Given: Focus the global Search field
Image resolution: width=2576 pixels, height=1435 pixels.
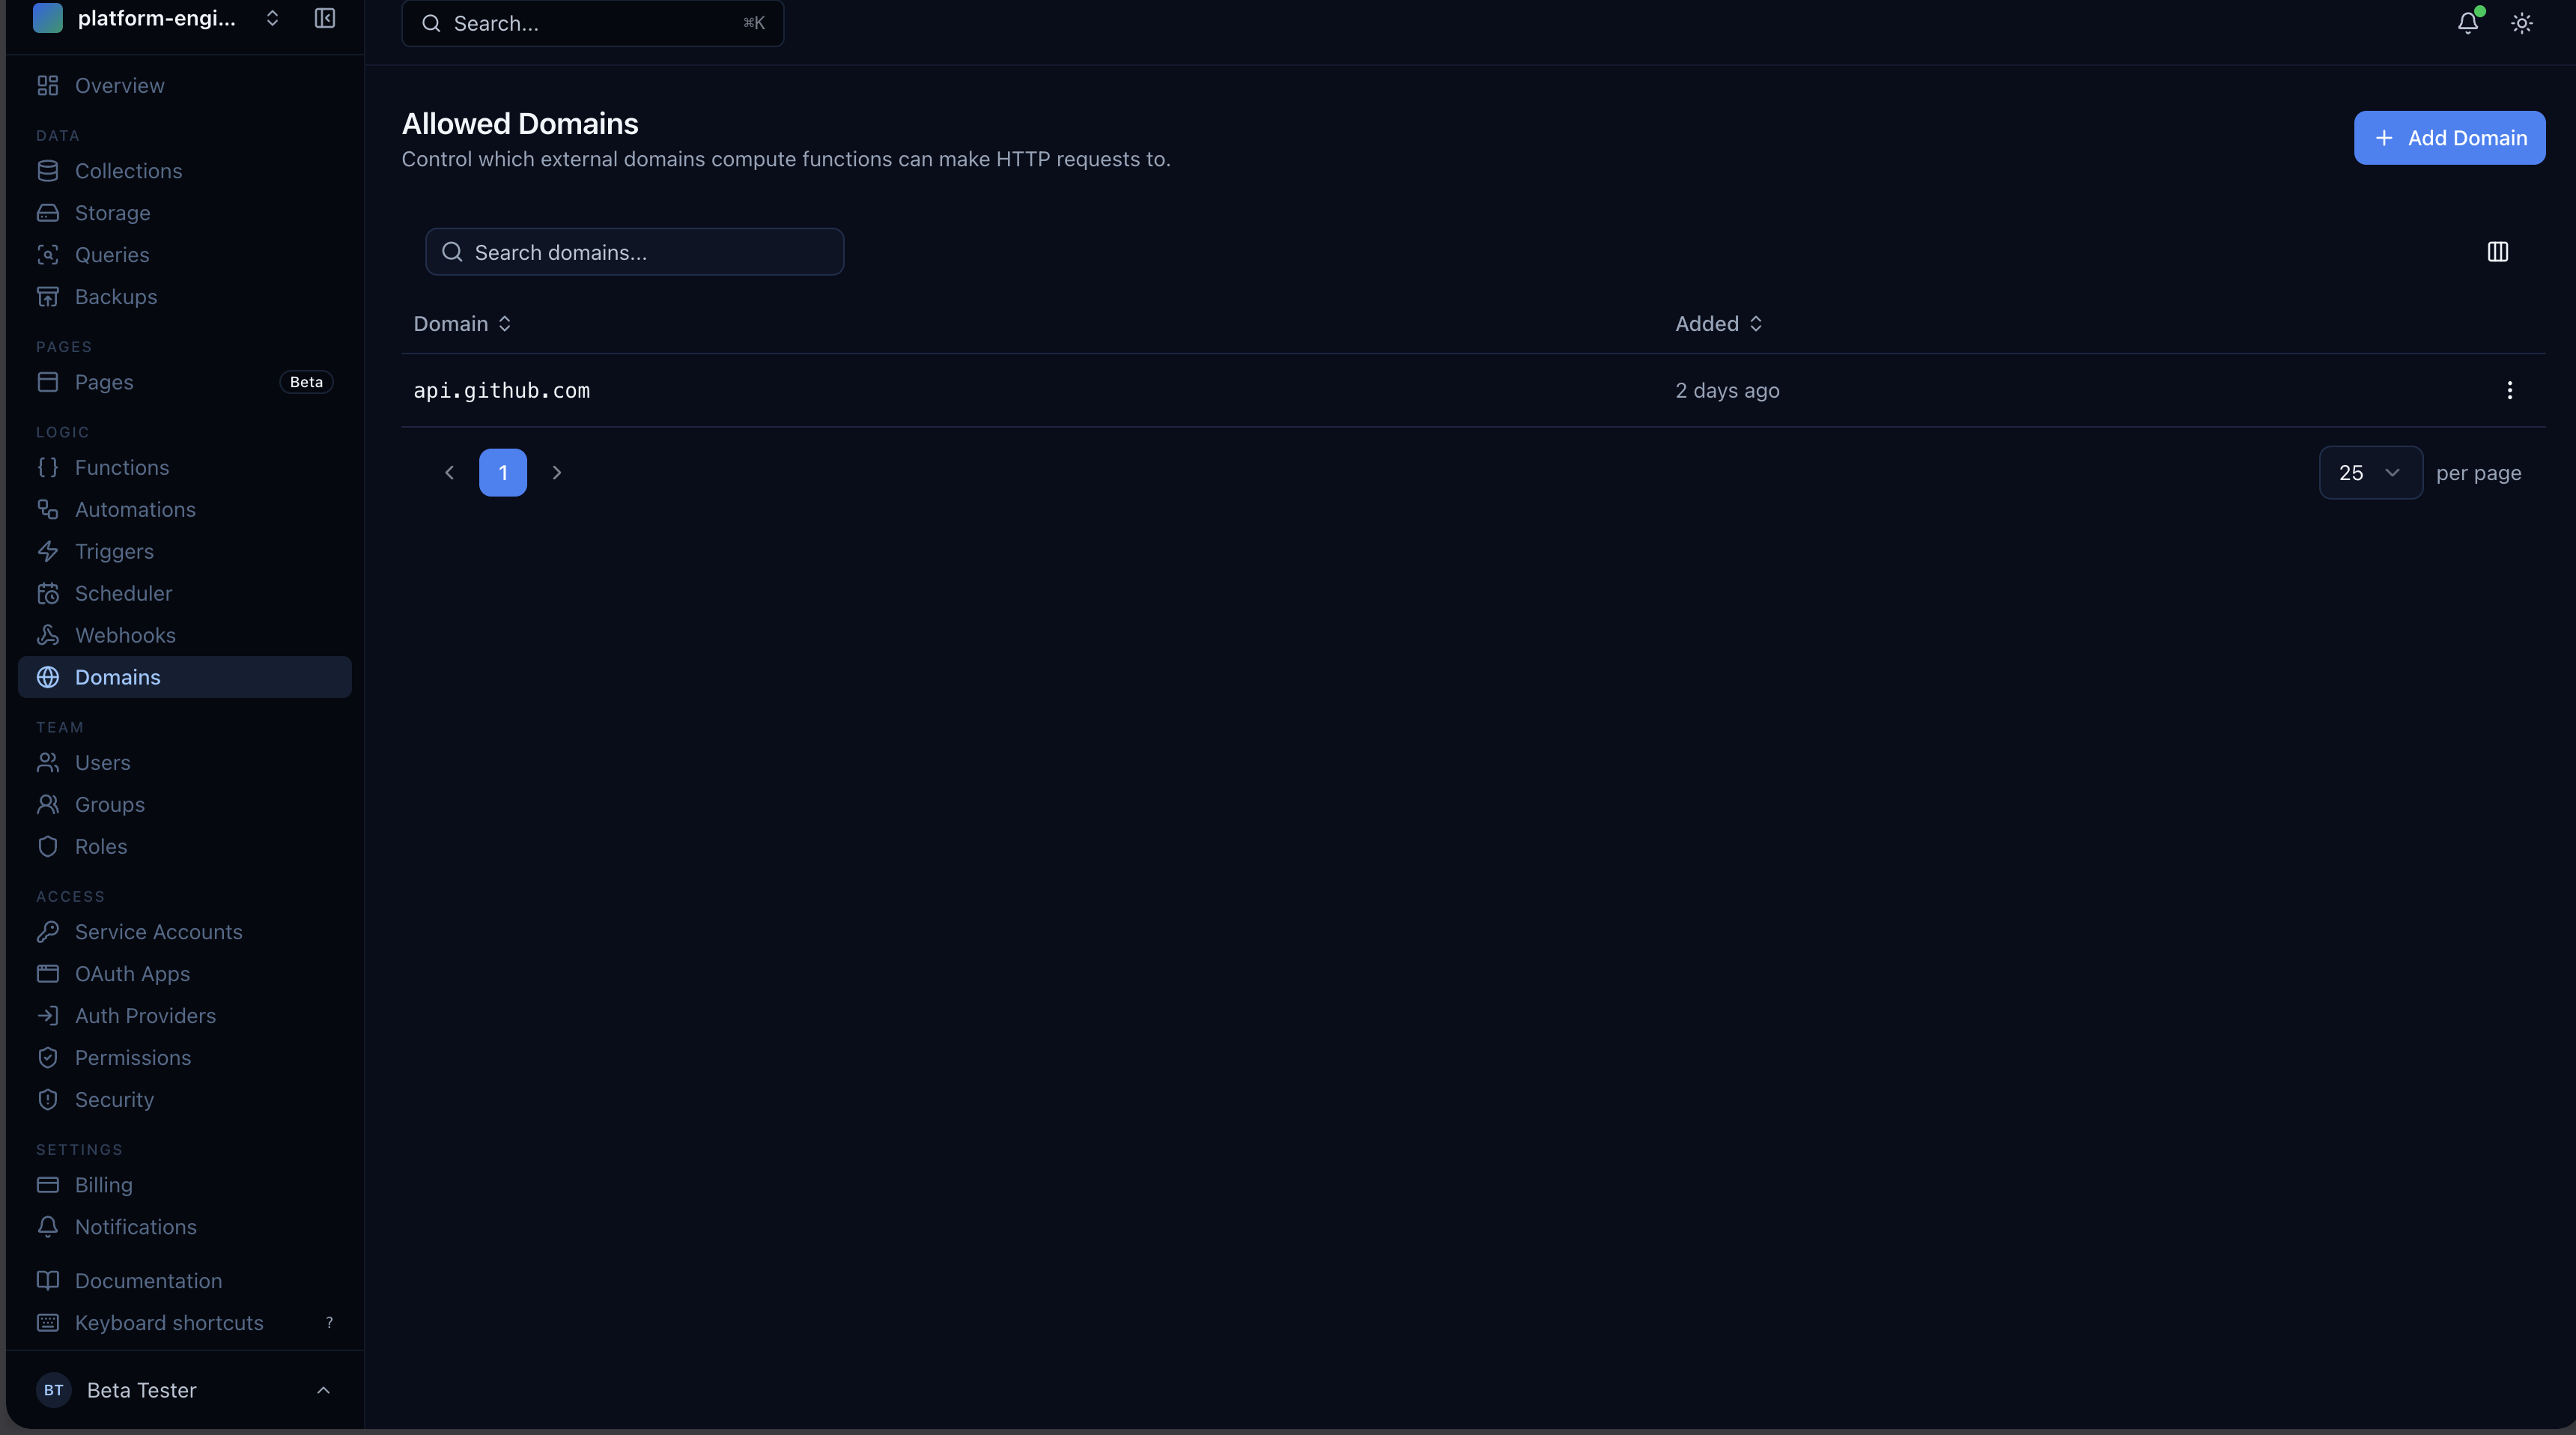Looking at the screenshot, I should point(592,23).
